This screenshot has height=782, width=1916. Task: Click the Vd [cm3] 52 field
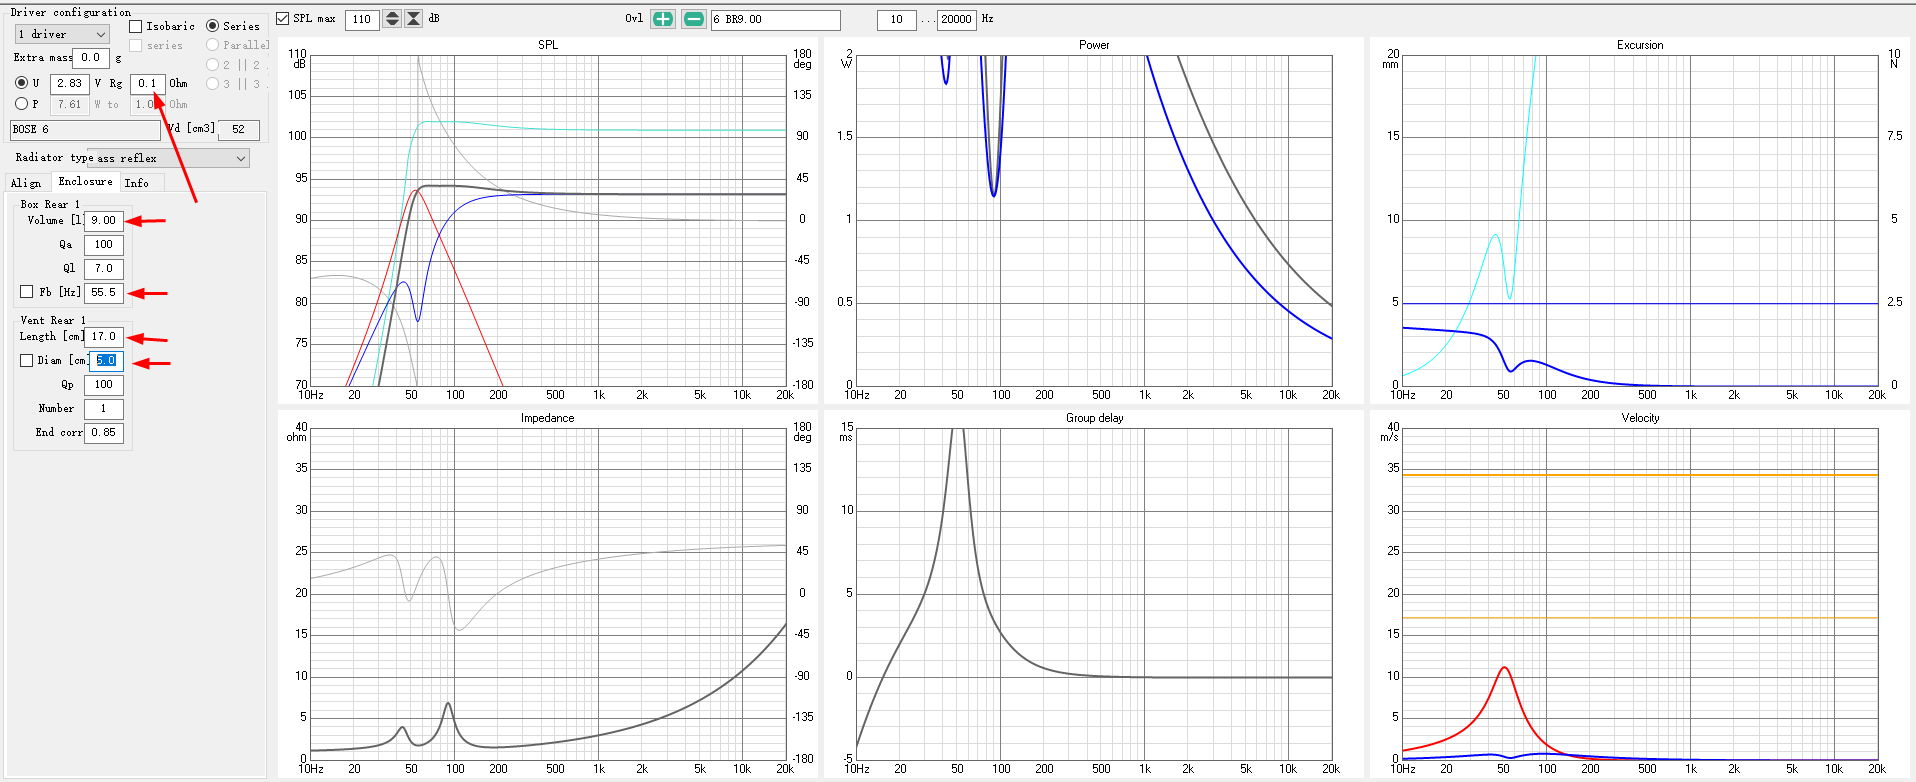click(239, 129)
